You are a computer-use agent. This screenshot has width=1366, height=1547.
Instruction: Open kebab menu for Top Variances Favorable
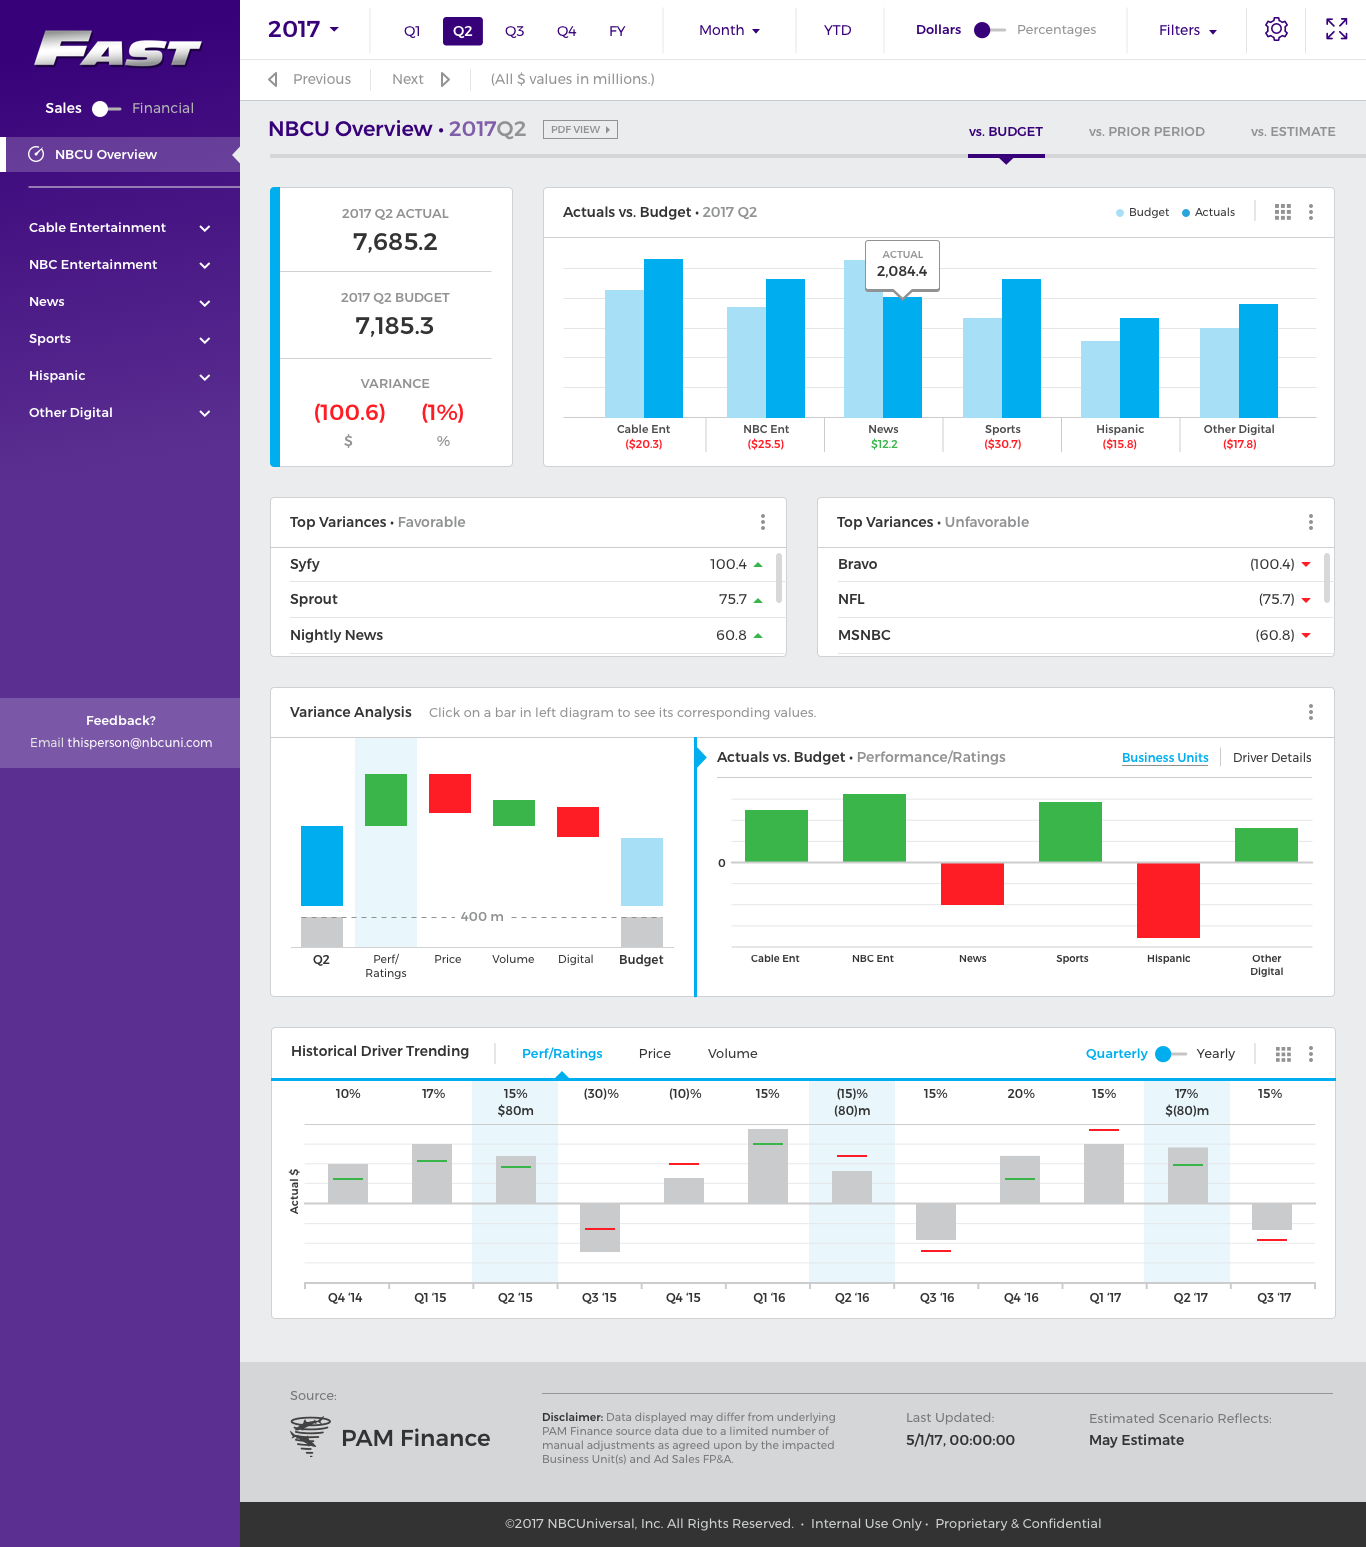pos(763,522)
